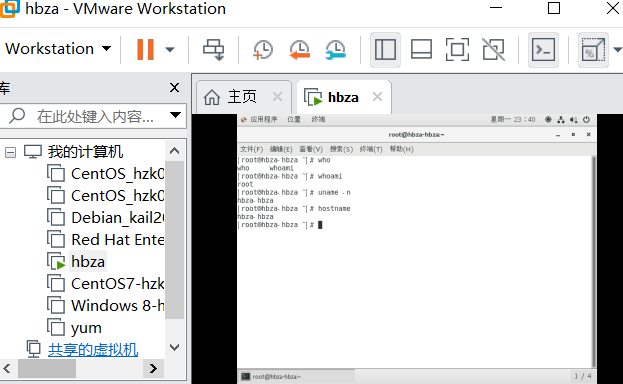
Task: Open snapshot manager wrench-clock icon
Action: (x=335, y=50)
